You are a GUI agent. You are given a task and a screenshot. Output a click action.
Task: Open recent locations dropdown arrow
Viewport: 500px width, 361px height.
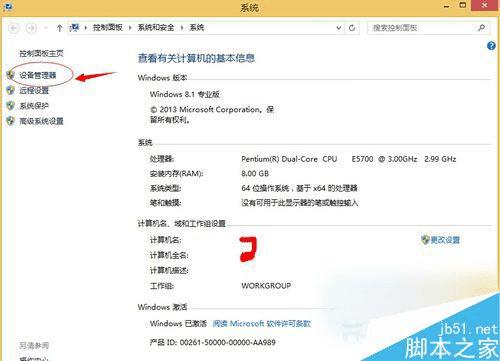tap(46, 28)
